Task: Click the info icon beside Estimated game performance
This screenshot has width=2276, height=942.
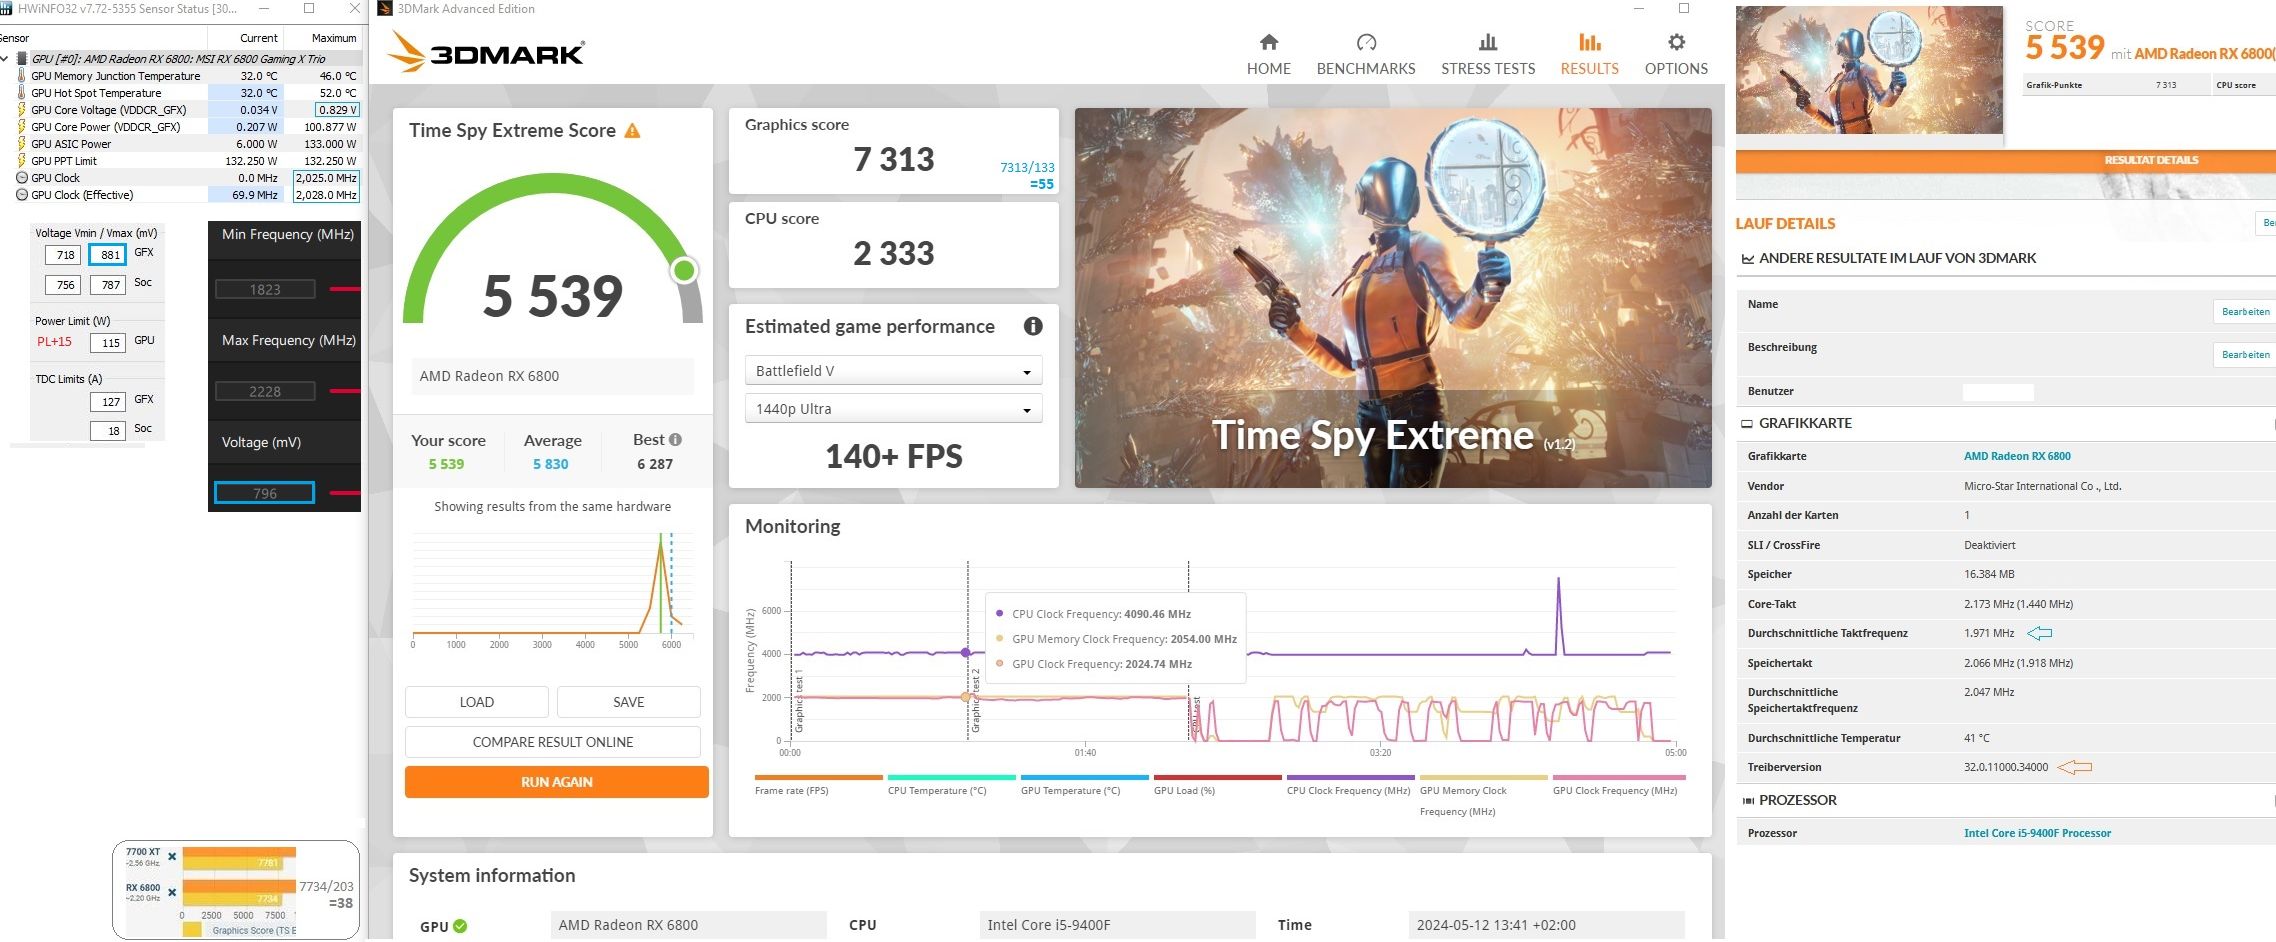Action: 1033,326
